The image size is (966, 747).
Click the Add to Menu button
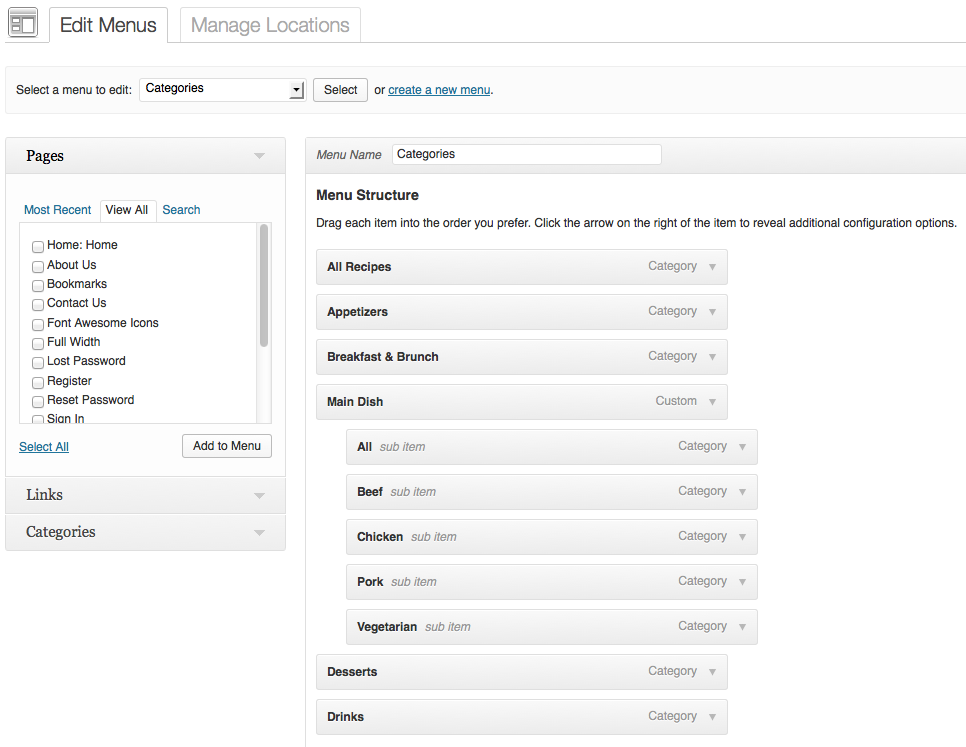click(x=227, y=446)
